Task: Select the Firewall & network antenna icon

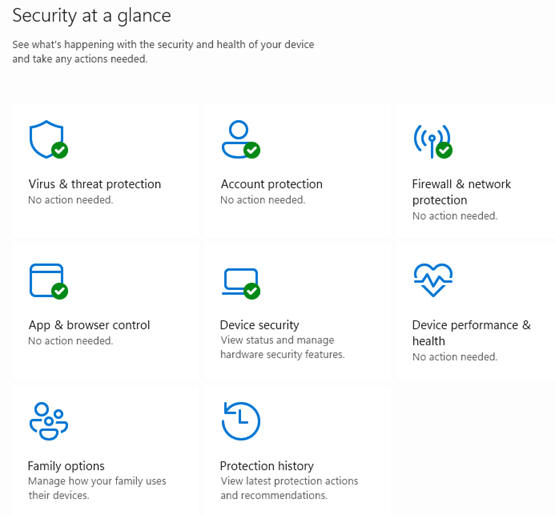Action: click(433, 141)
